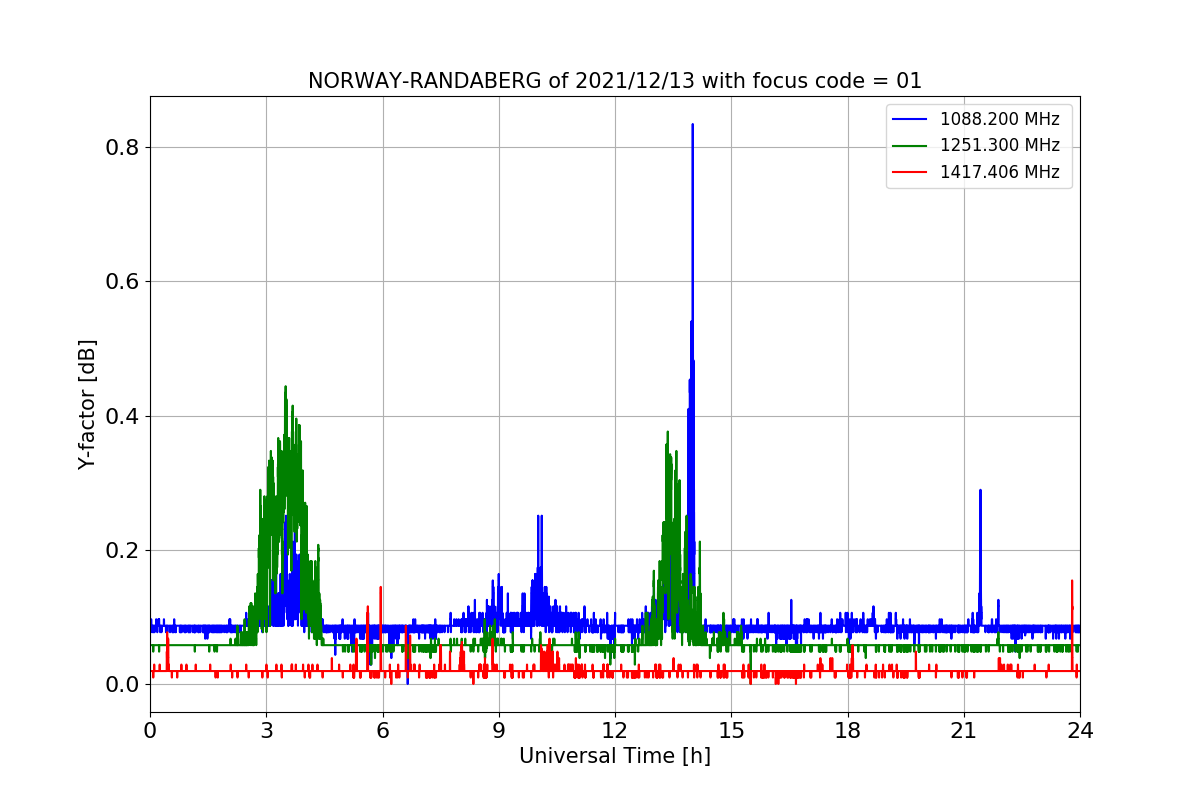Click the 0.6 y-axis tick label
Image resolution: width=1200 pixels, height=800 pixels.
pyautogui.click(x=123, y=281)
